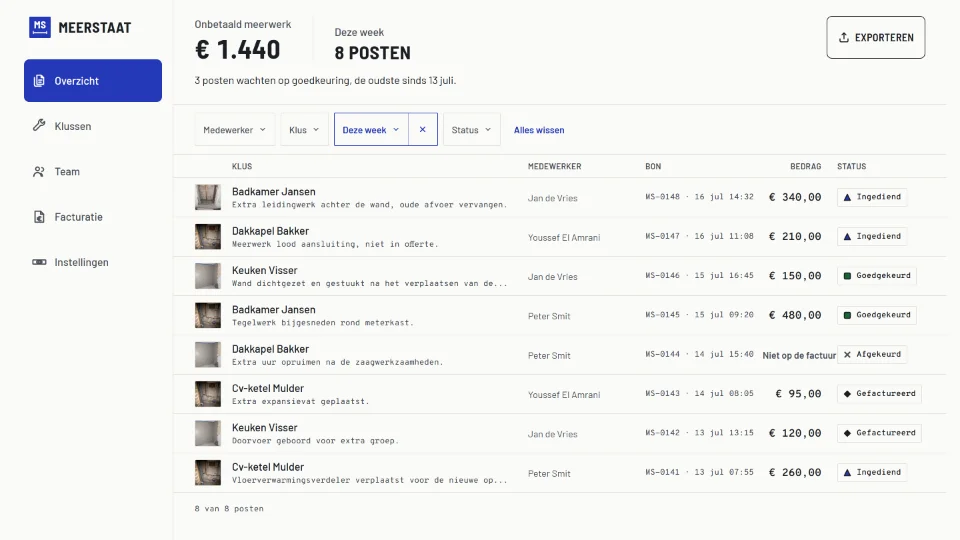Click the Exporteren button
The image size is (960, 540).
click(876, 37)
